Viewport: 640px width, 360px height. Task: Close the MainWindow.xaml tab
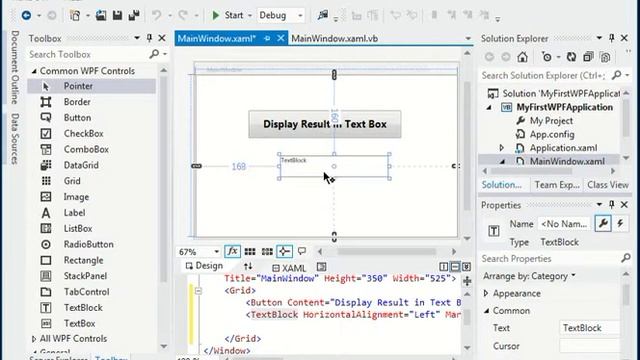(x=281, y=38)
